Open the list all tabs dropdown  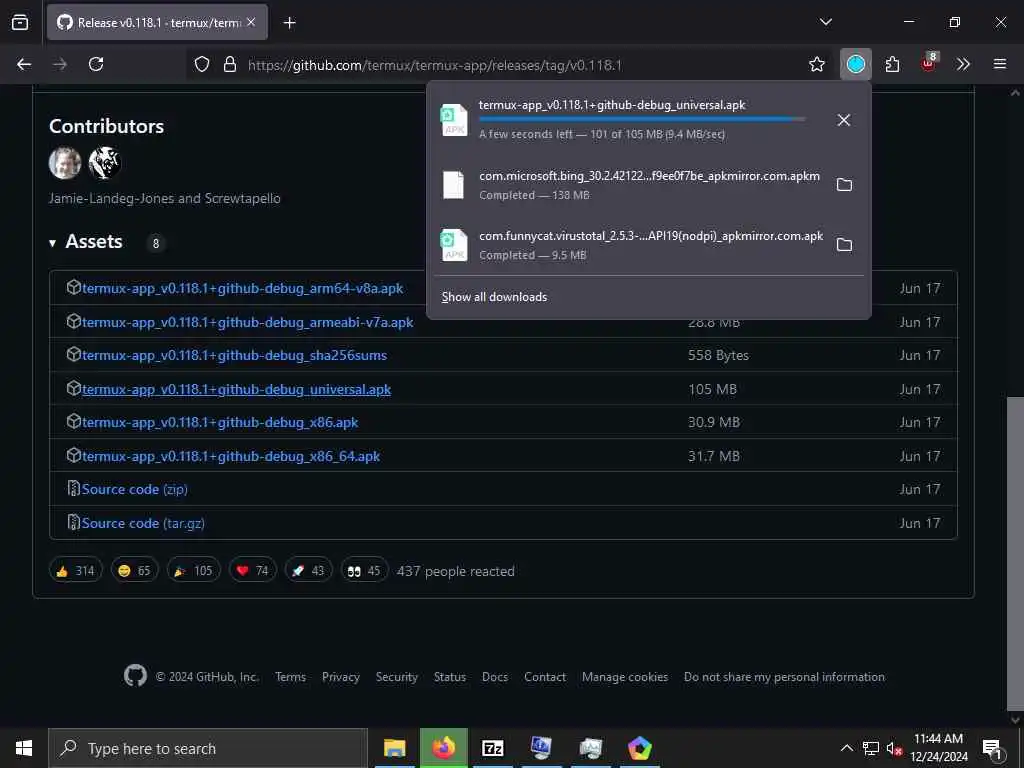click(825, 22)
